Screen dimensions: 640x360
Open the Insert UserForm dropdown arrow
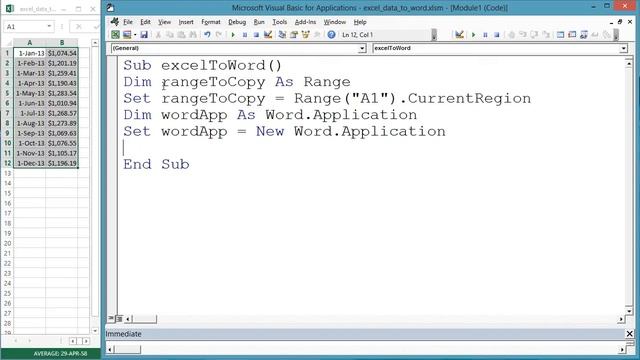click(x=135, y=35)
